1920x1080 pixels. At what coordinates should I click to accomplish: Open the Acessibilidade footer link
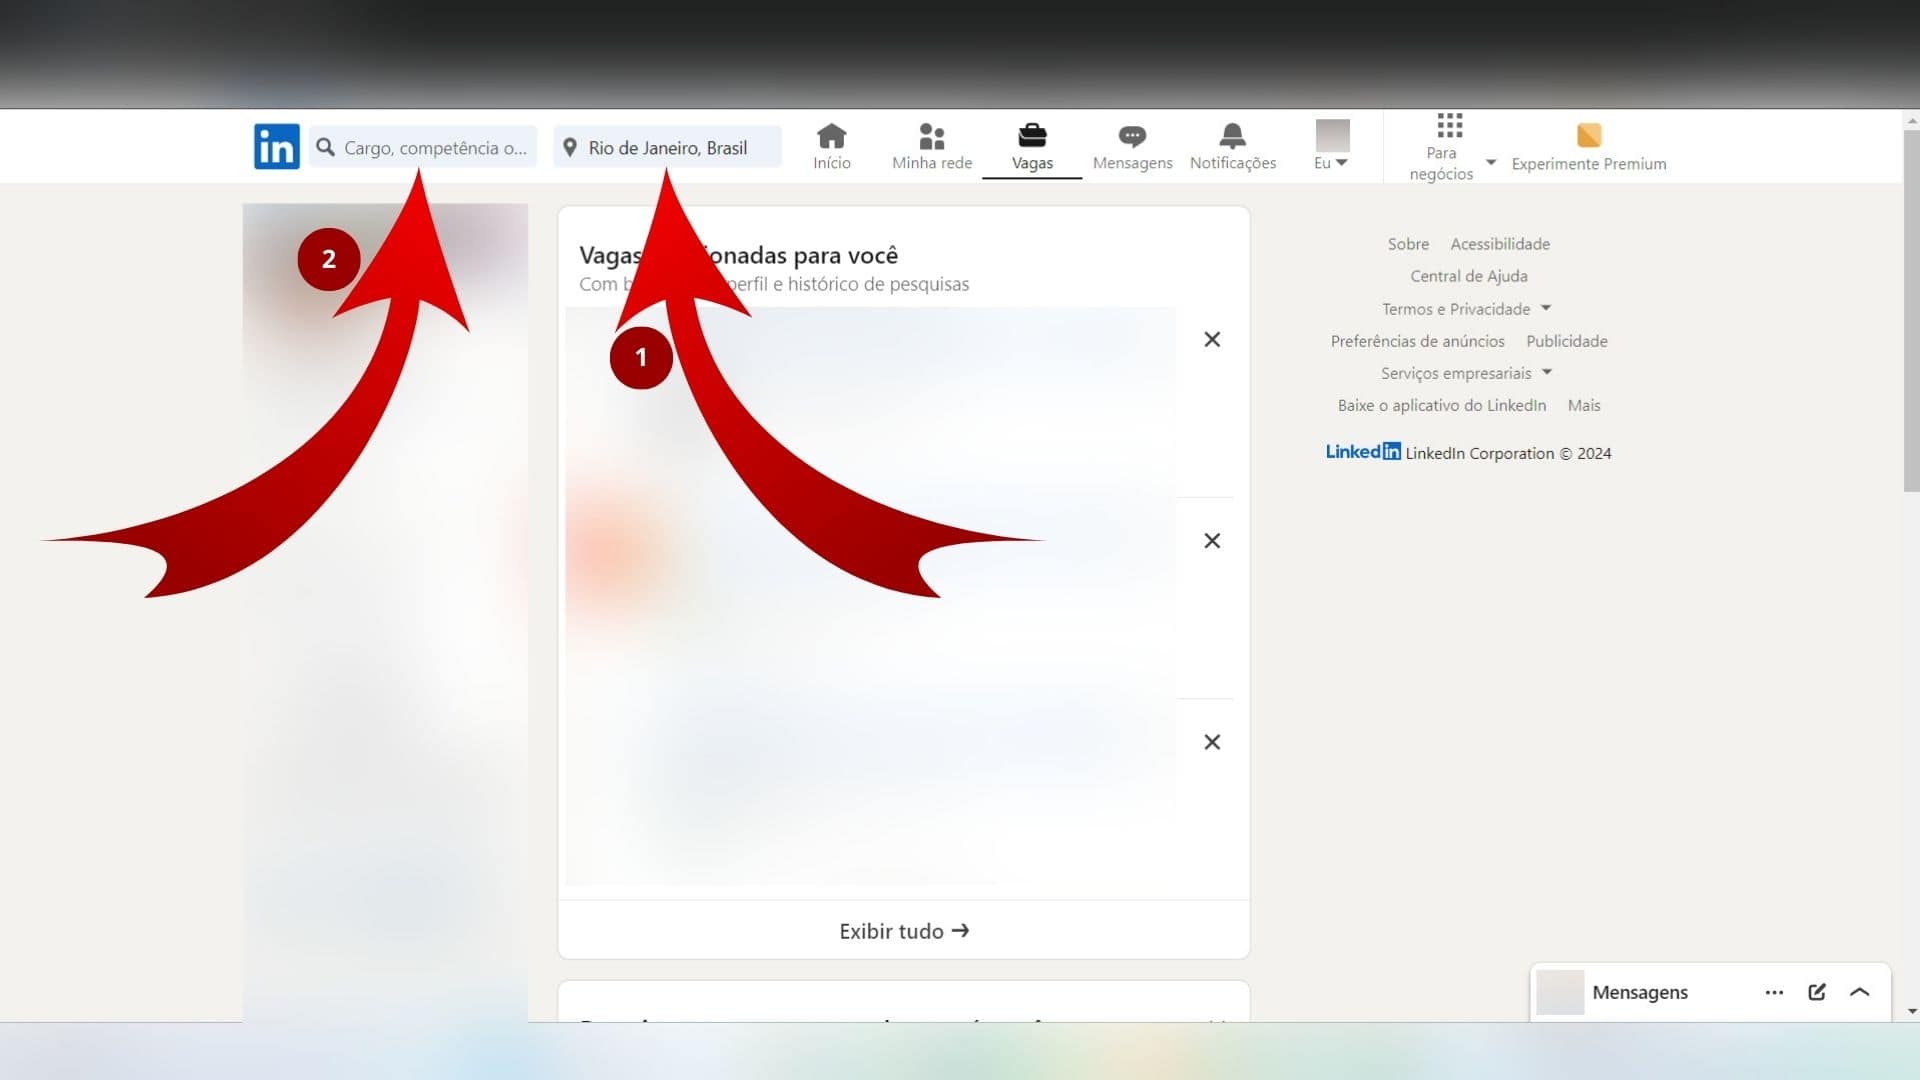1500,244
